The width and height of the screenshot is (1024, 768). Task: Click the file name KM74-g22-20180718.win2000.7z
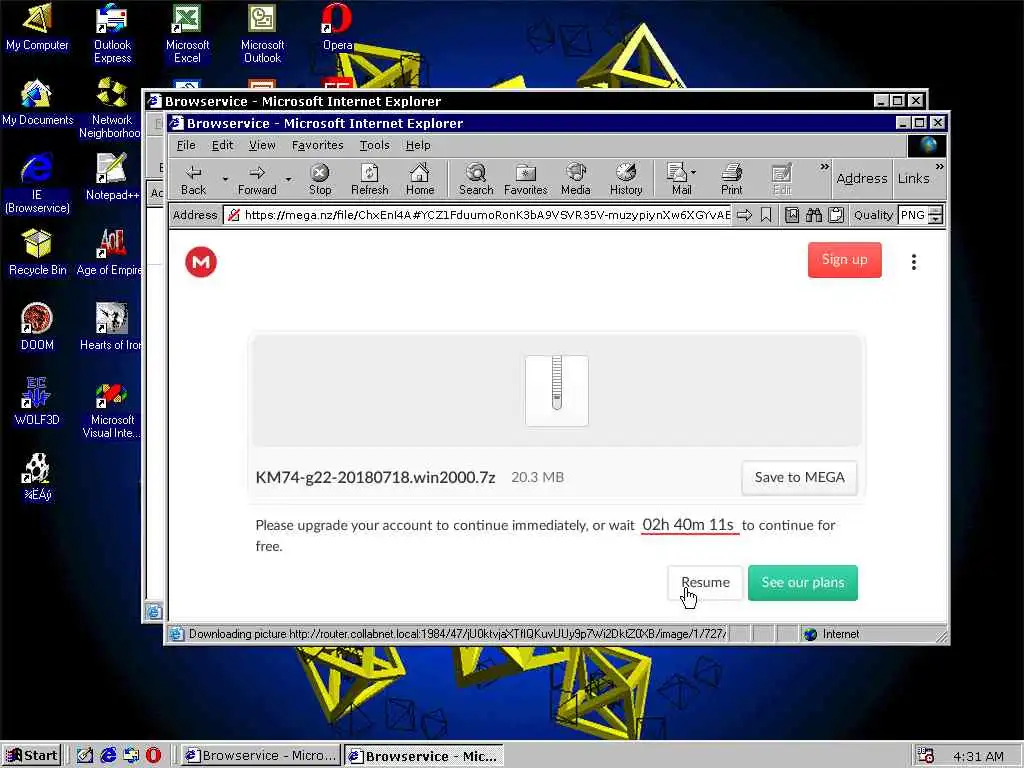(376, 477)
